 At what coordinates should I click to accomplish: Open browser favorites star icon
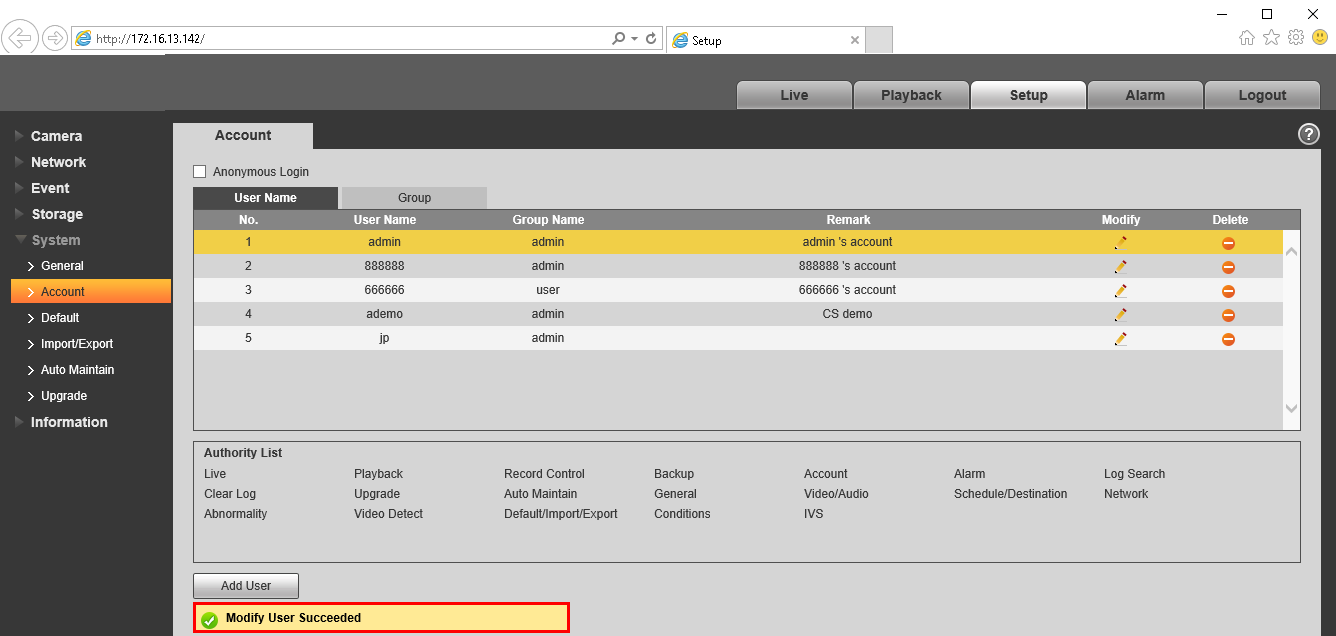1271,37
